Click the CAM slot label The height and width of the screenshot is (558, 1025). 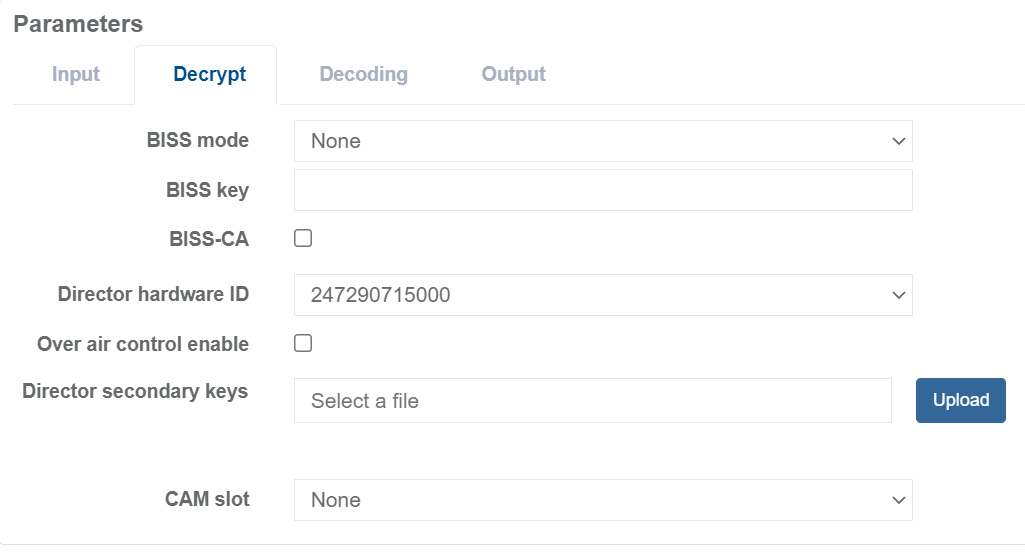point(207,499)
